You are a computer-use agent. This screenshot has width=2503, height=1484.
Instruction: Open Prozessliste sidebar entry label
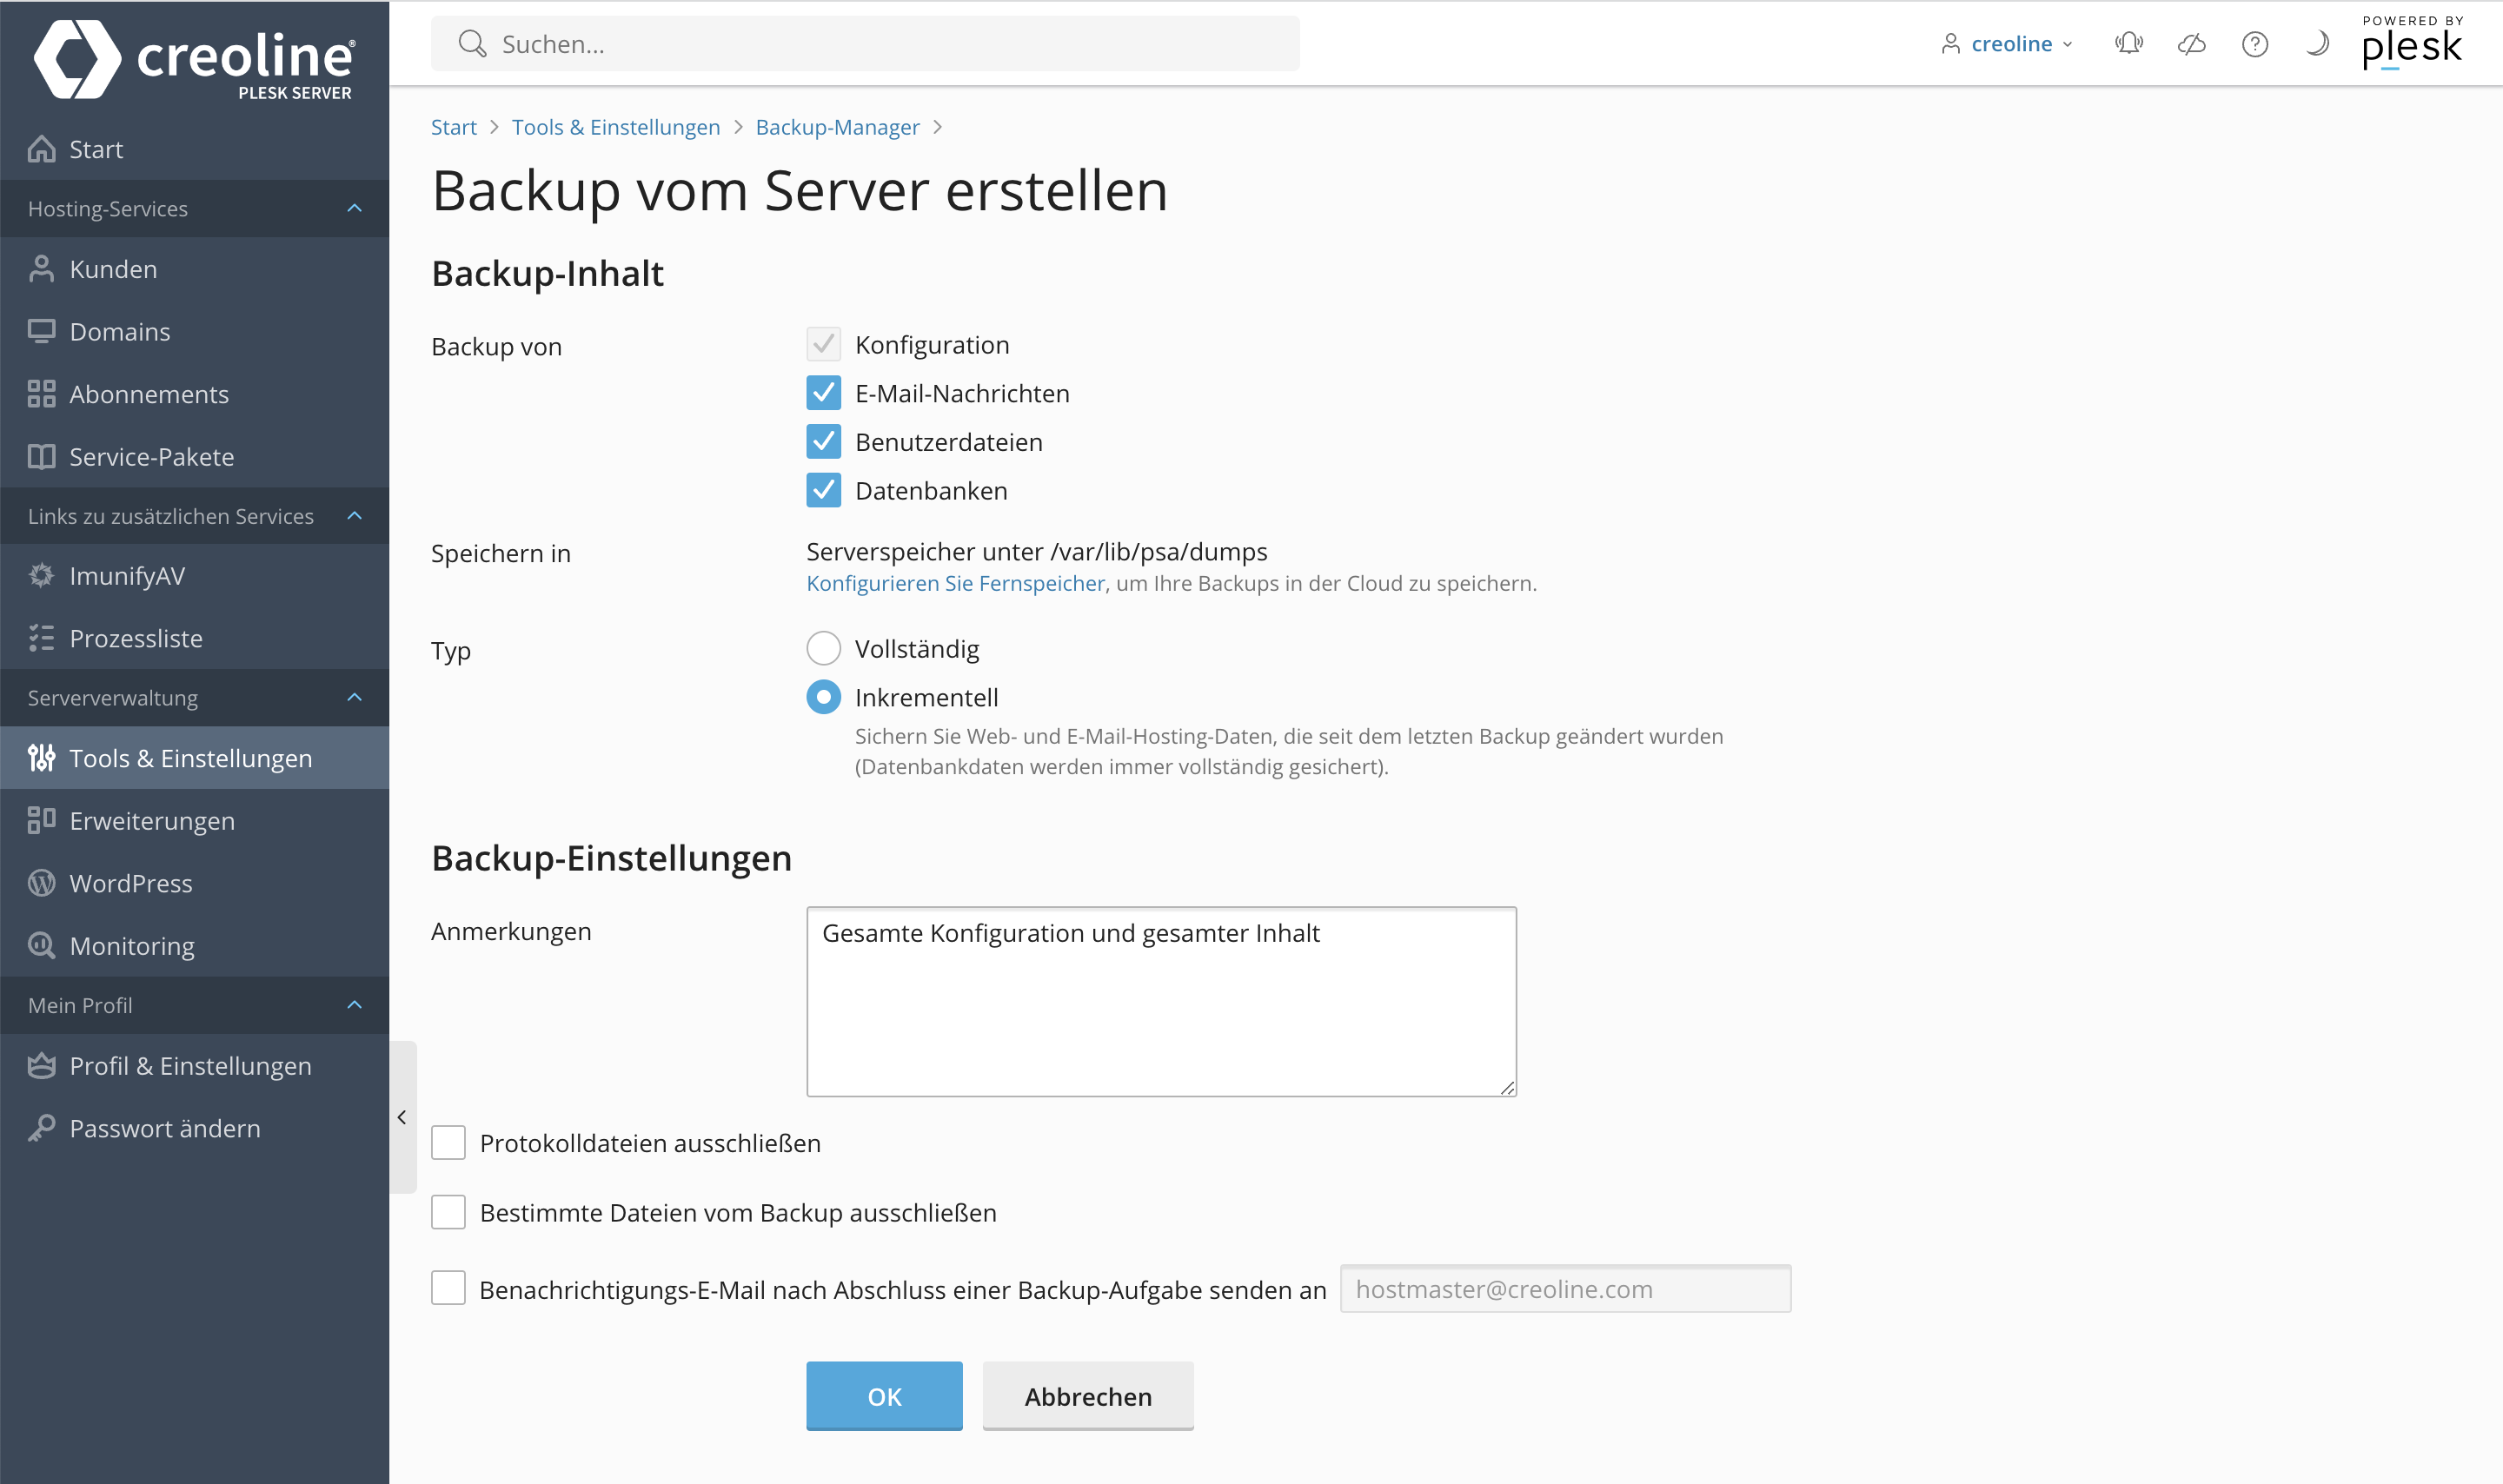coord(136,638)
